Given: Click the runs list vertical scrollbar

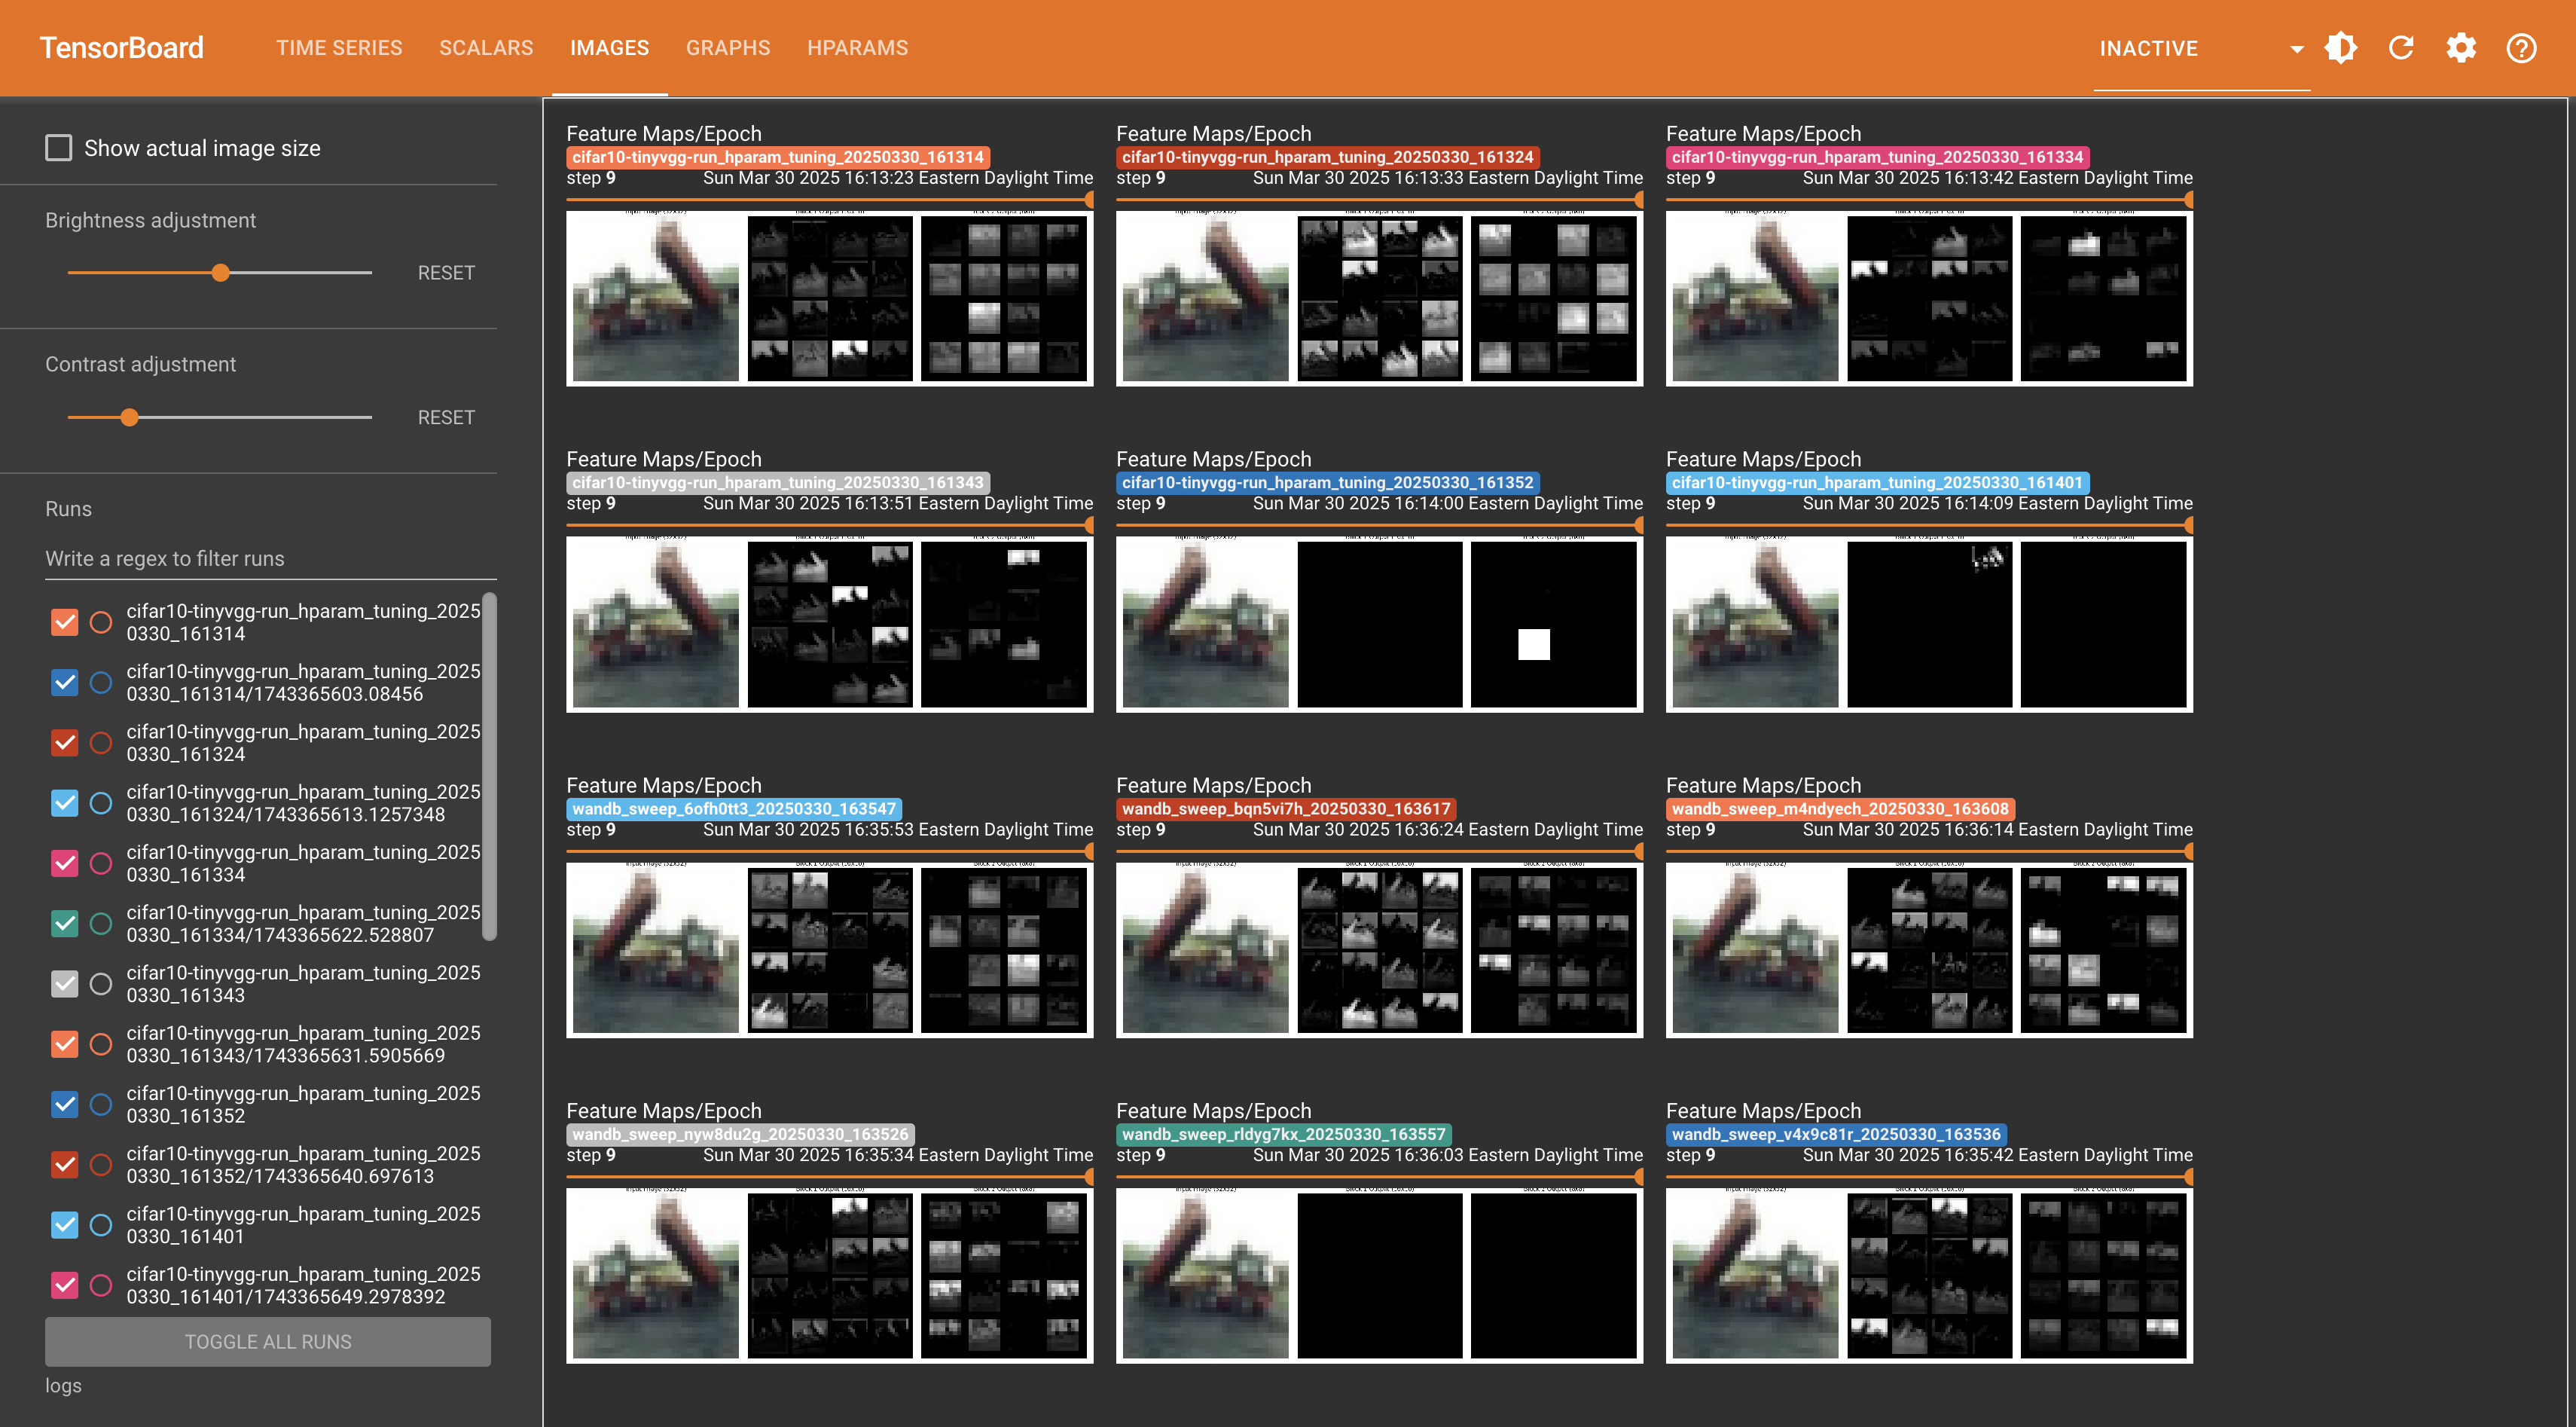Looking at the screenshot, I should [x=489, y=767].
